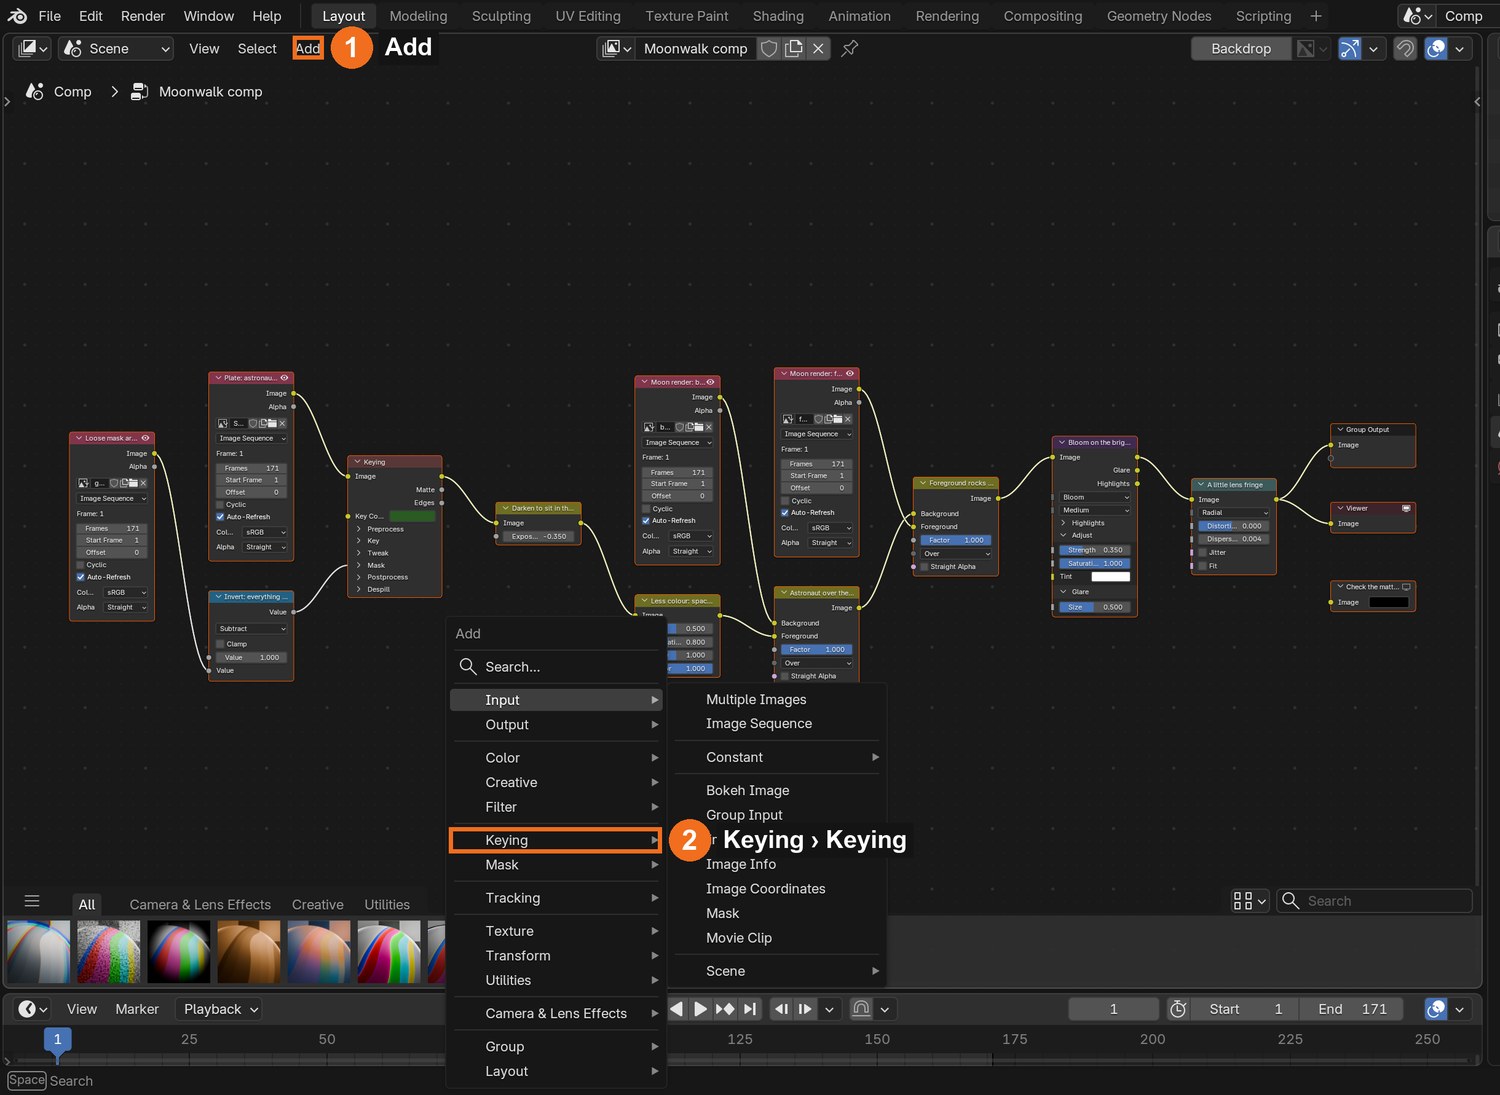Expand the Constant submenu

pos(778,757)
